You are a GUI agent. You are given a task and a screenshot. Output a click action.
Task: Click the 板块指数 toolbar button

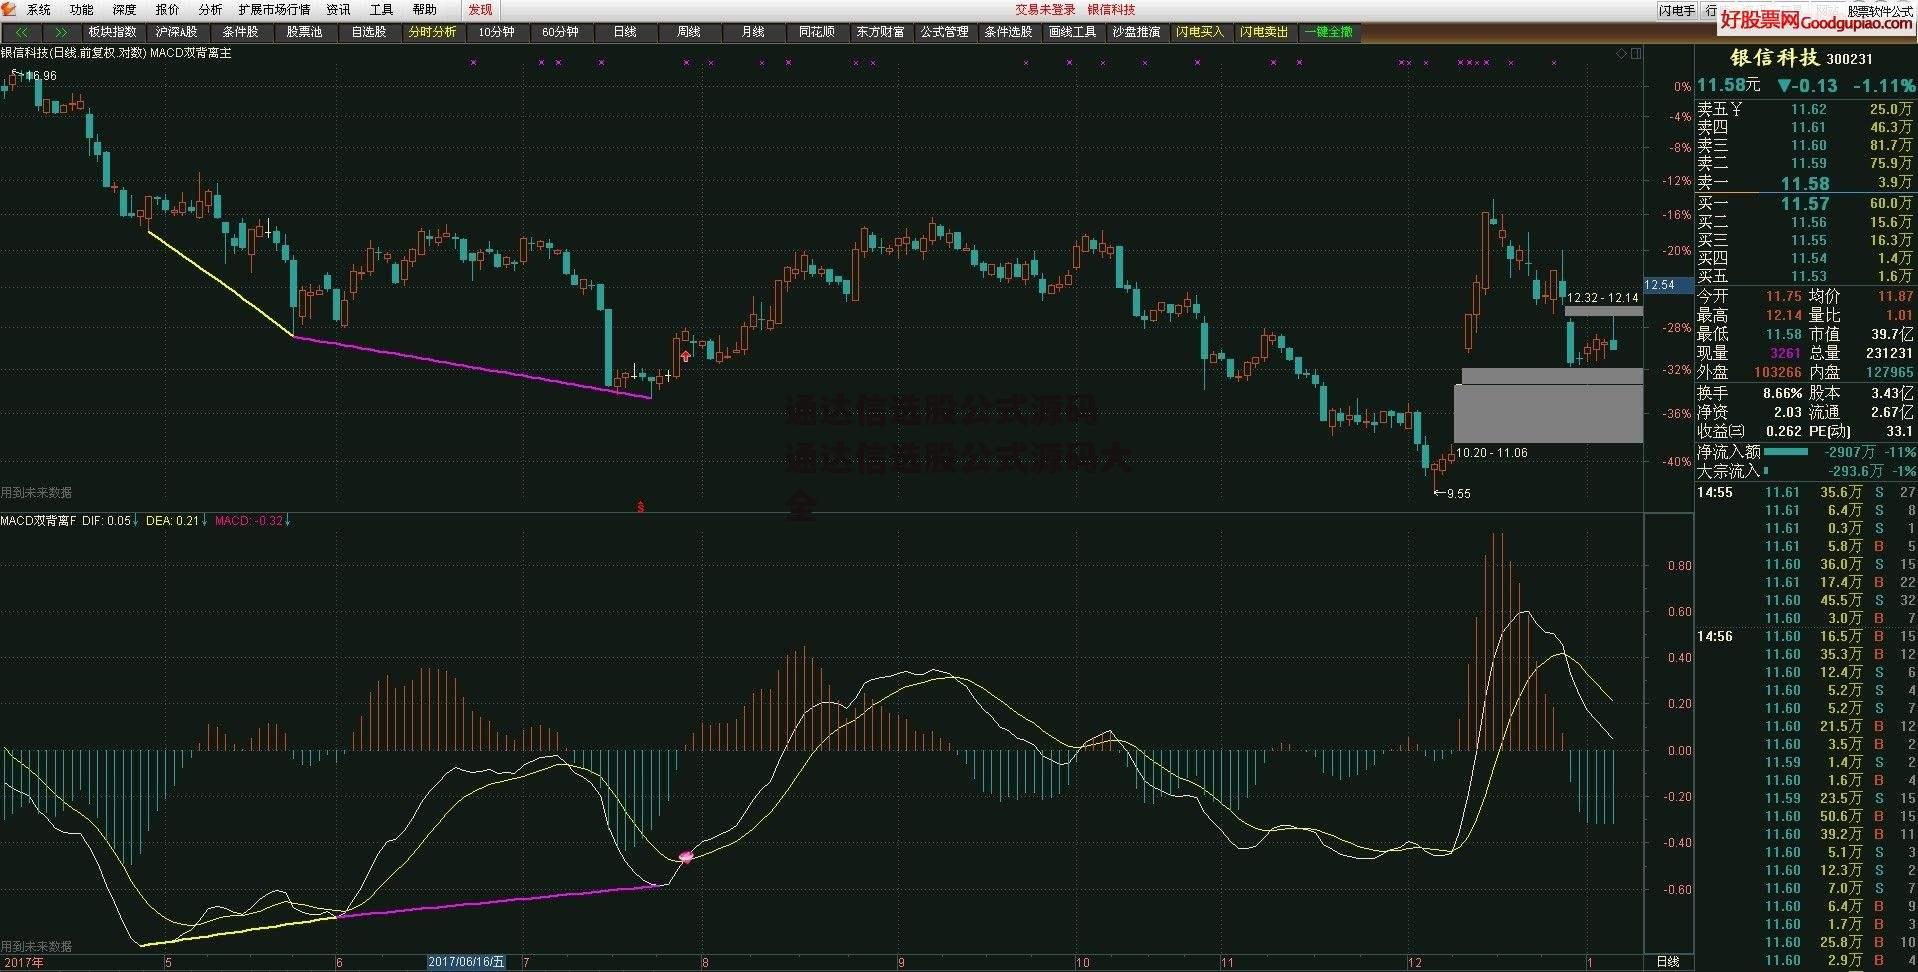pyautogui.click(x=112, y=32)
